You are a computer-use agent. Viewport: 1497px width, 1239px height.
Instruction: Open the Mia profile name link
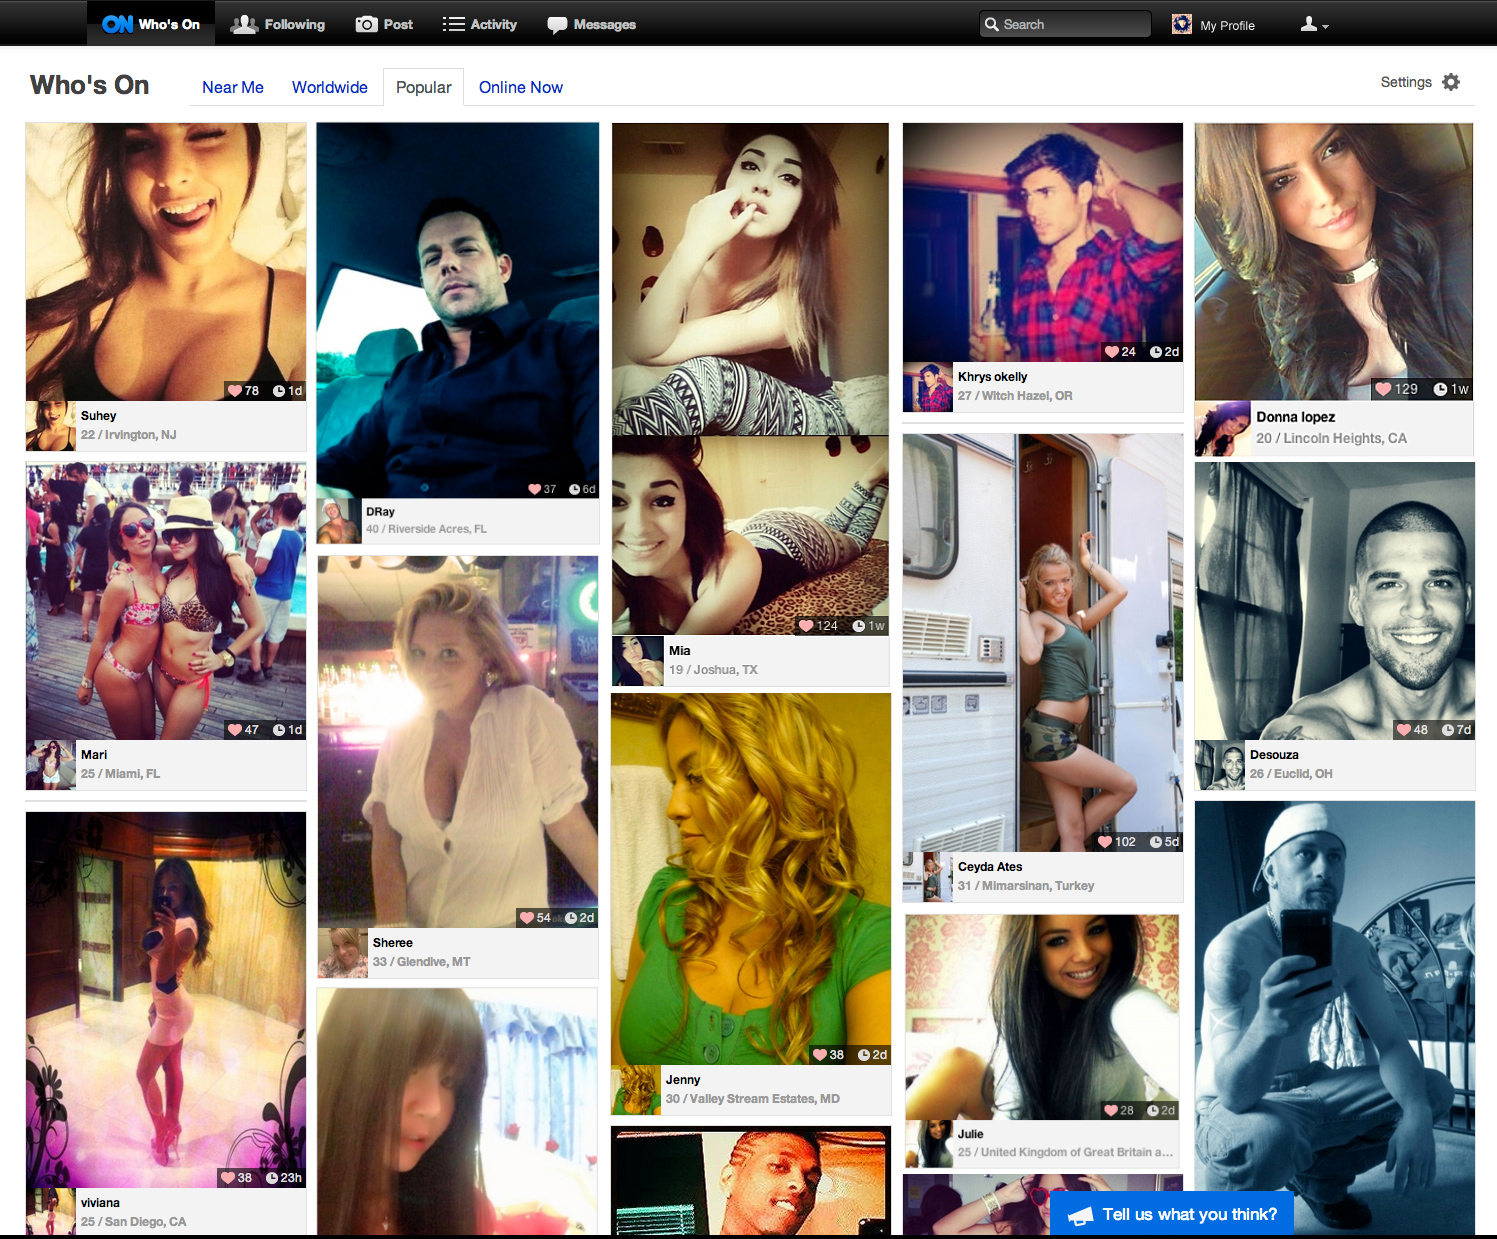point(680,651)
